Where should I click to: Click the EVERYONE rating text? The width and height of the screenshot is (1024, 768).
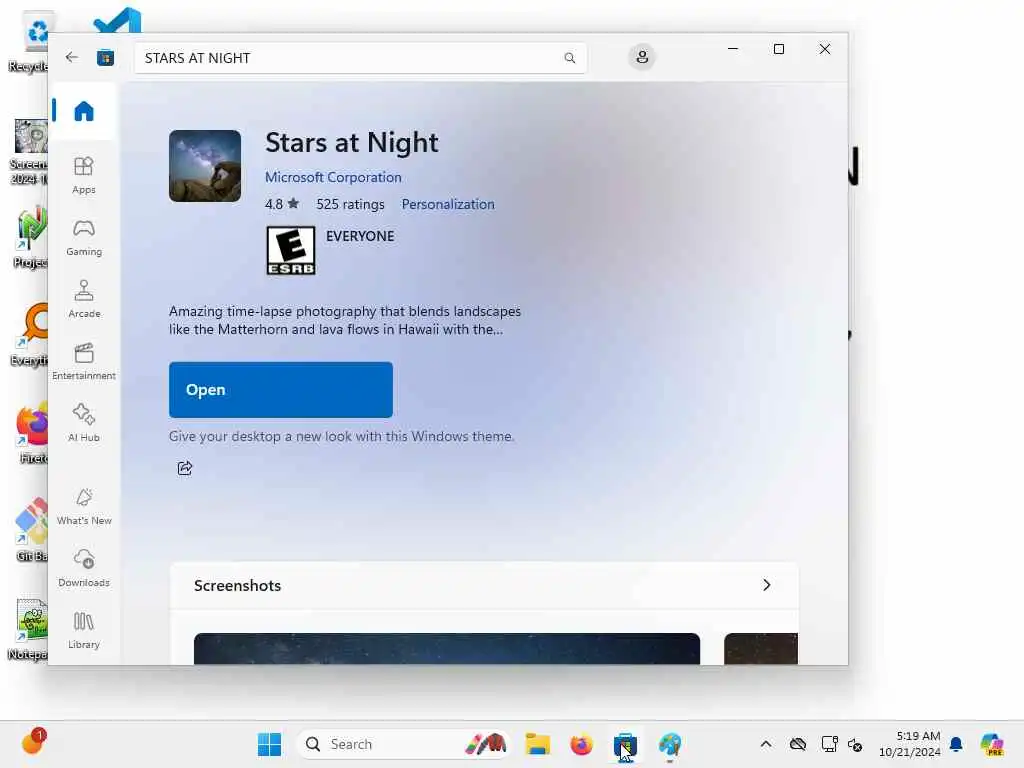point(360,236)
